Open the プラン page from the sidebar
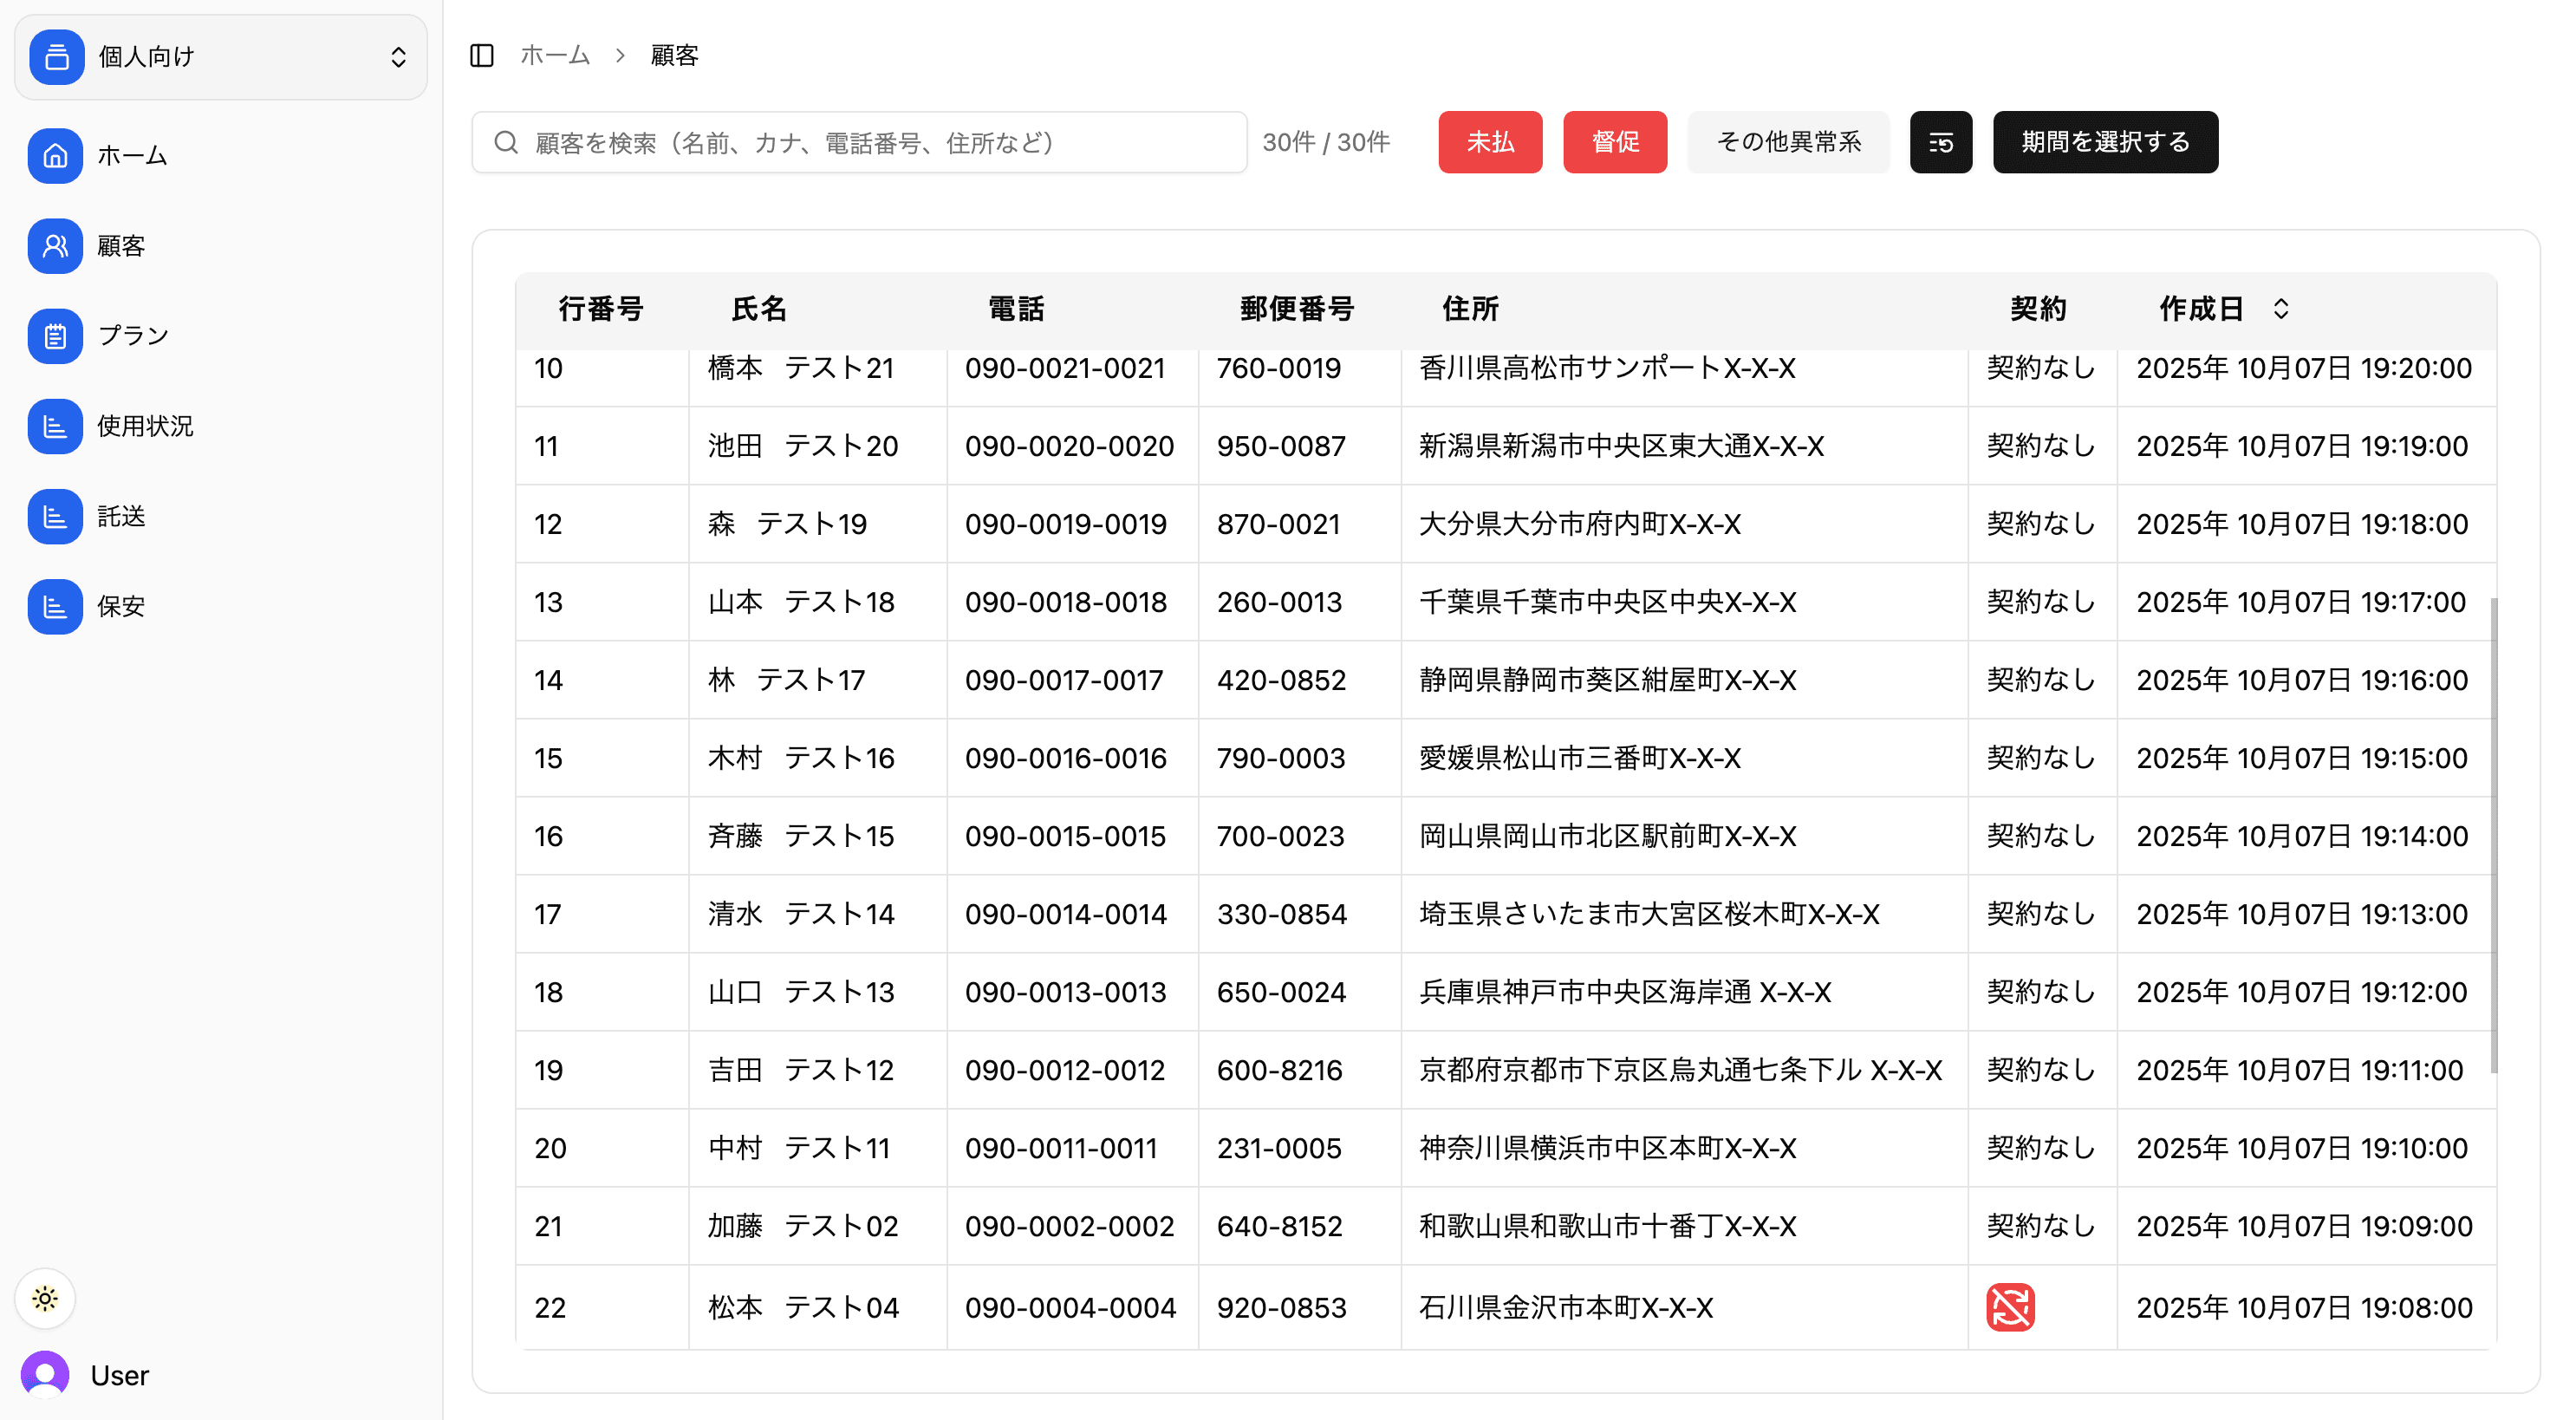Image resolution: width=2576 pixels, height=1420 pixels. point(55,336)
